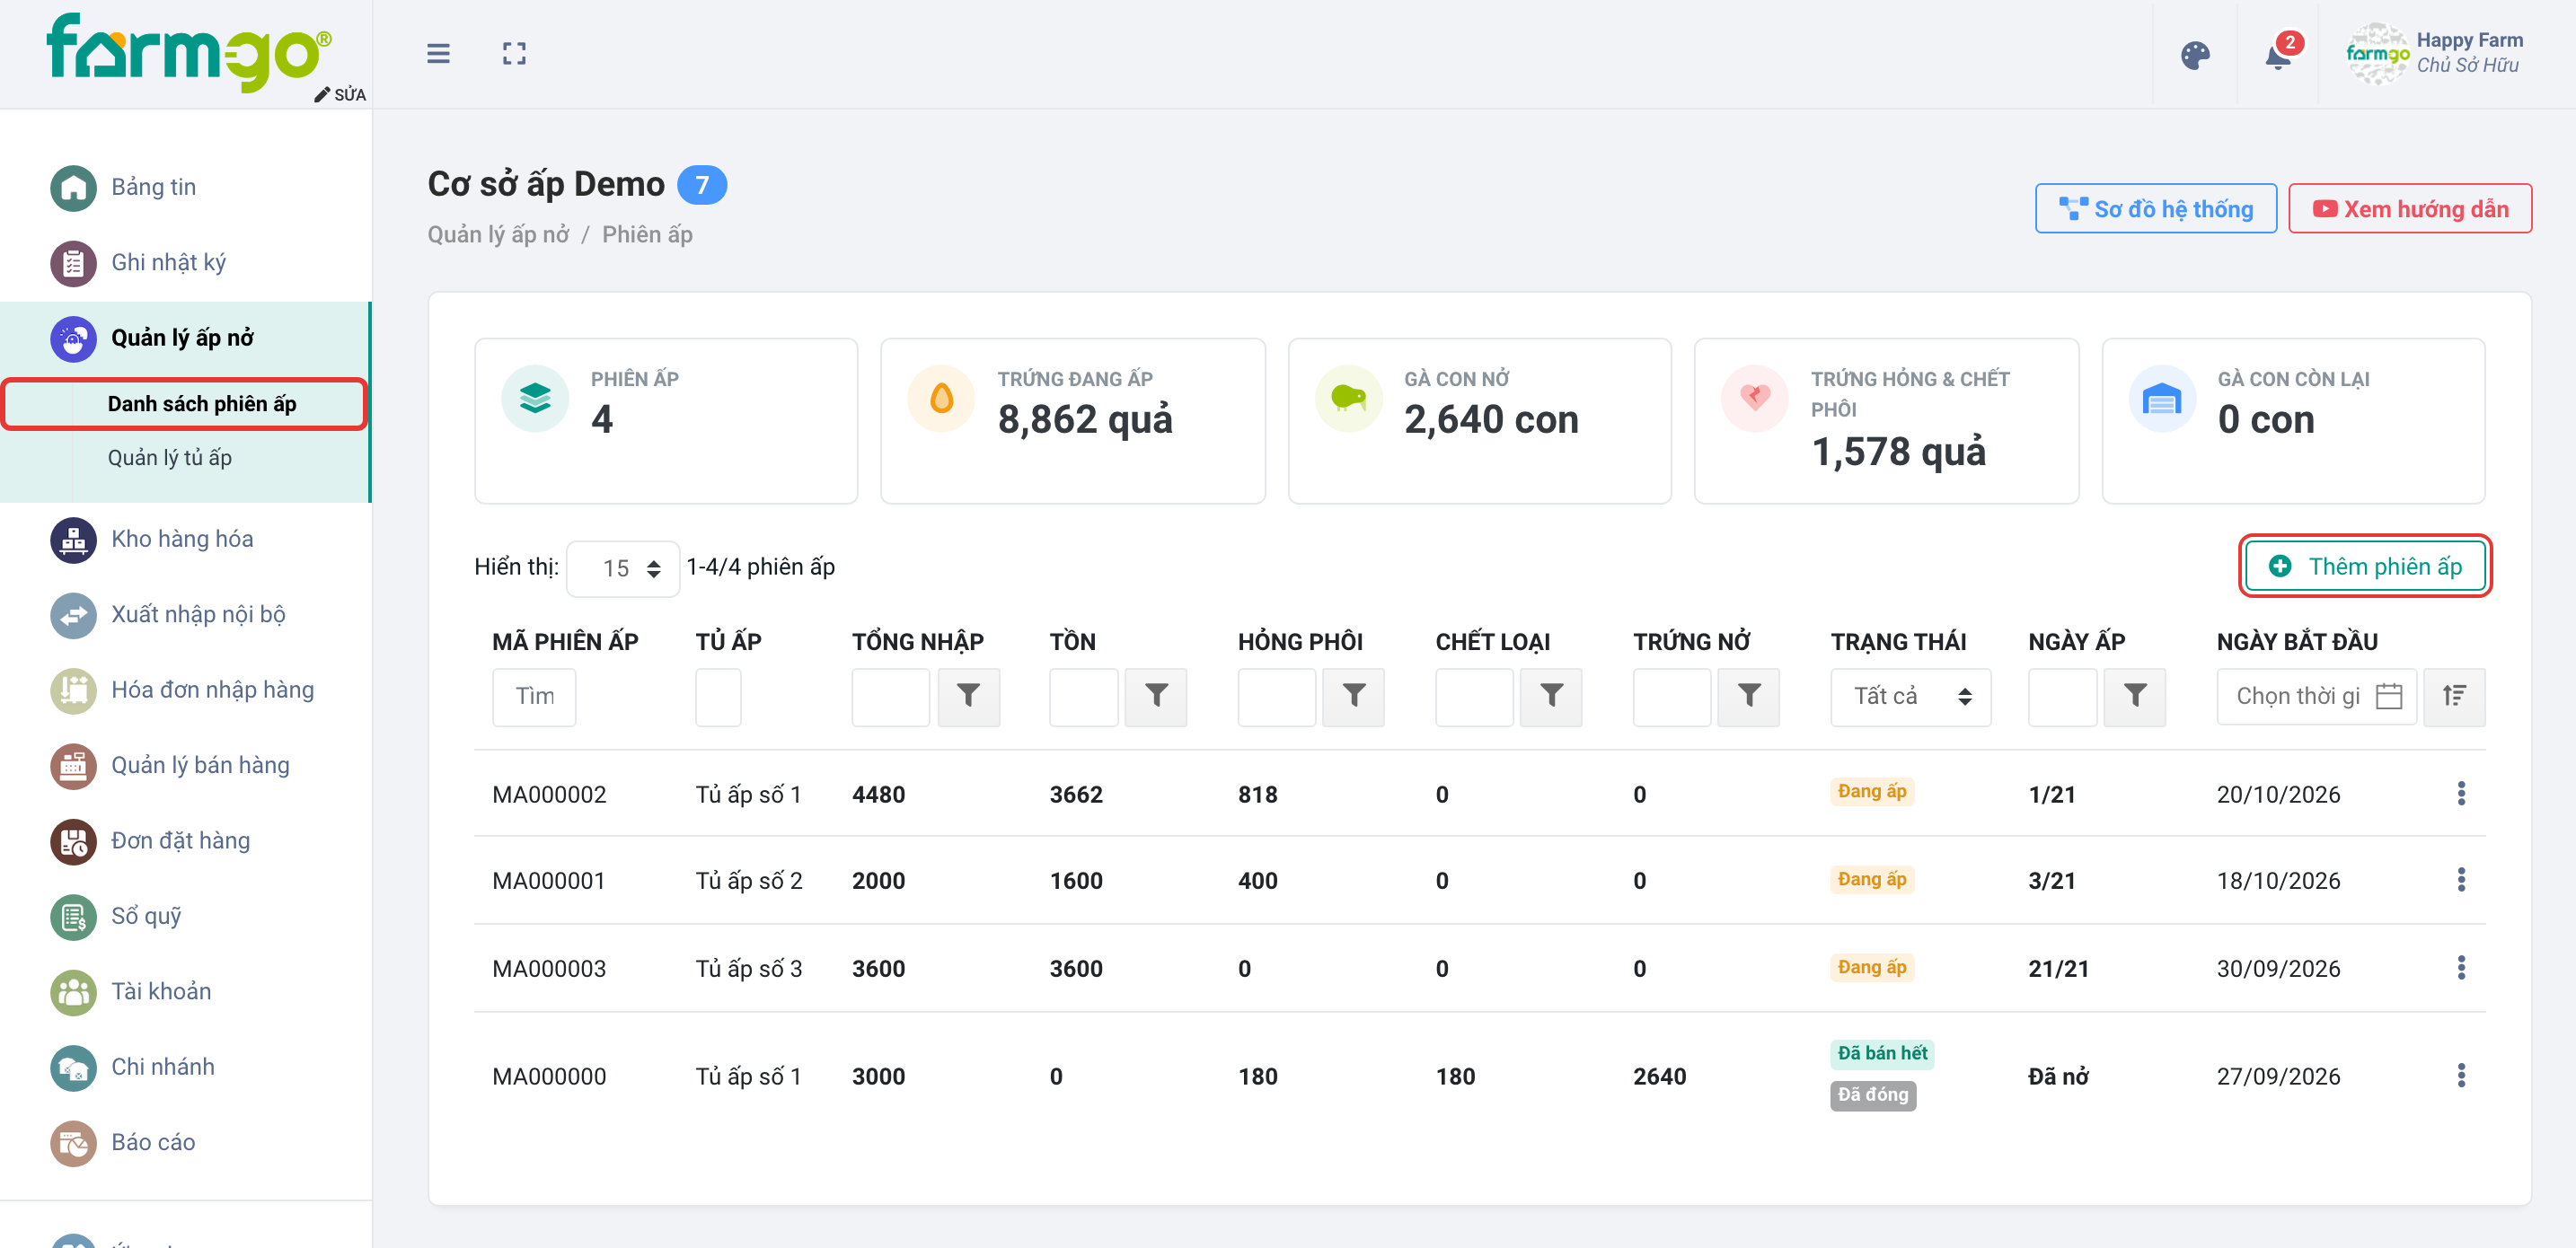This screenshot has height=1248, width=2576.
Task: Click the Trứng nở filter funnel icon
Action: pos(1748,696)
